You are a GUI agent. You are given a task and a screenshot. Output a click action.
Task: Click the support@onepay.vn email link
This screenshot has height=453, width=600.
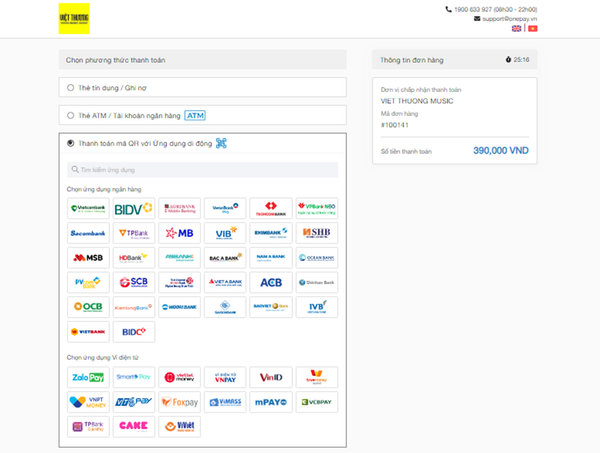[x=509, y=19]
